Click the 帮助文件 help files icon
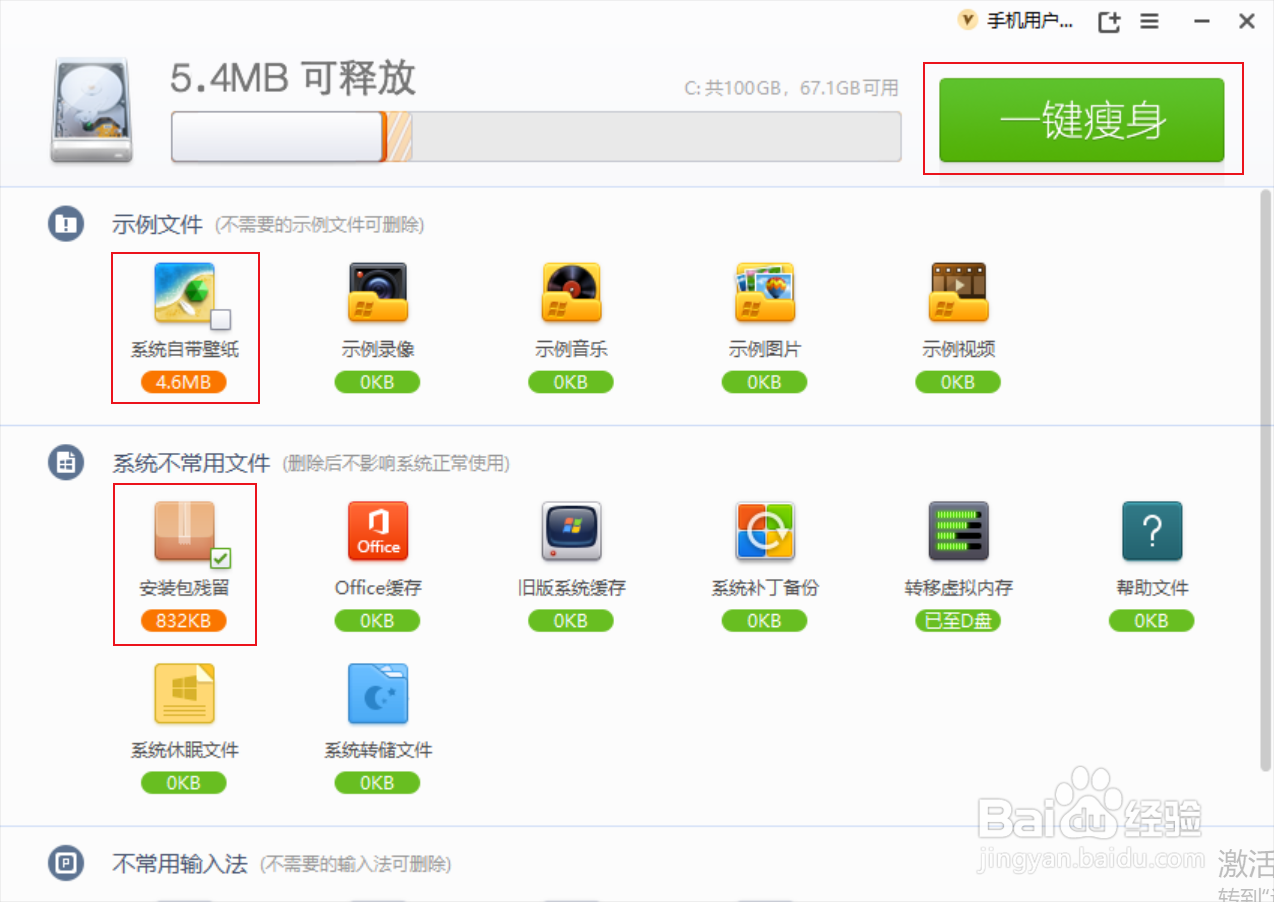Image resolution: width=1274 pixels, height=902 pixels. coord(1151,531)
